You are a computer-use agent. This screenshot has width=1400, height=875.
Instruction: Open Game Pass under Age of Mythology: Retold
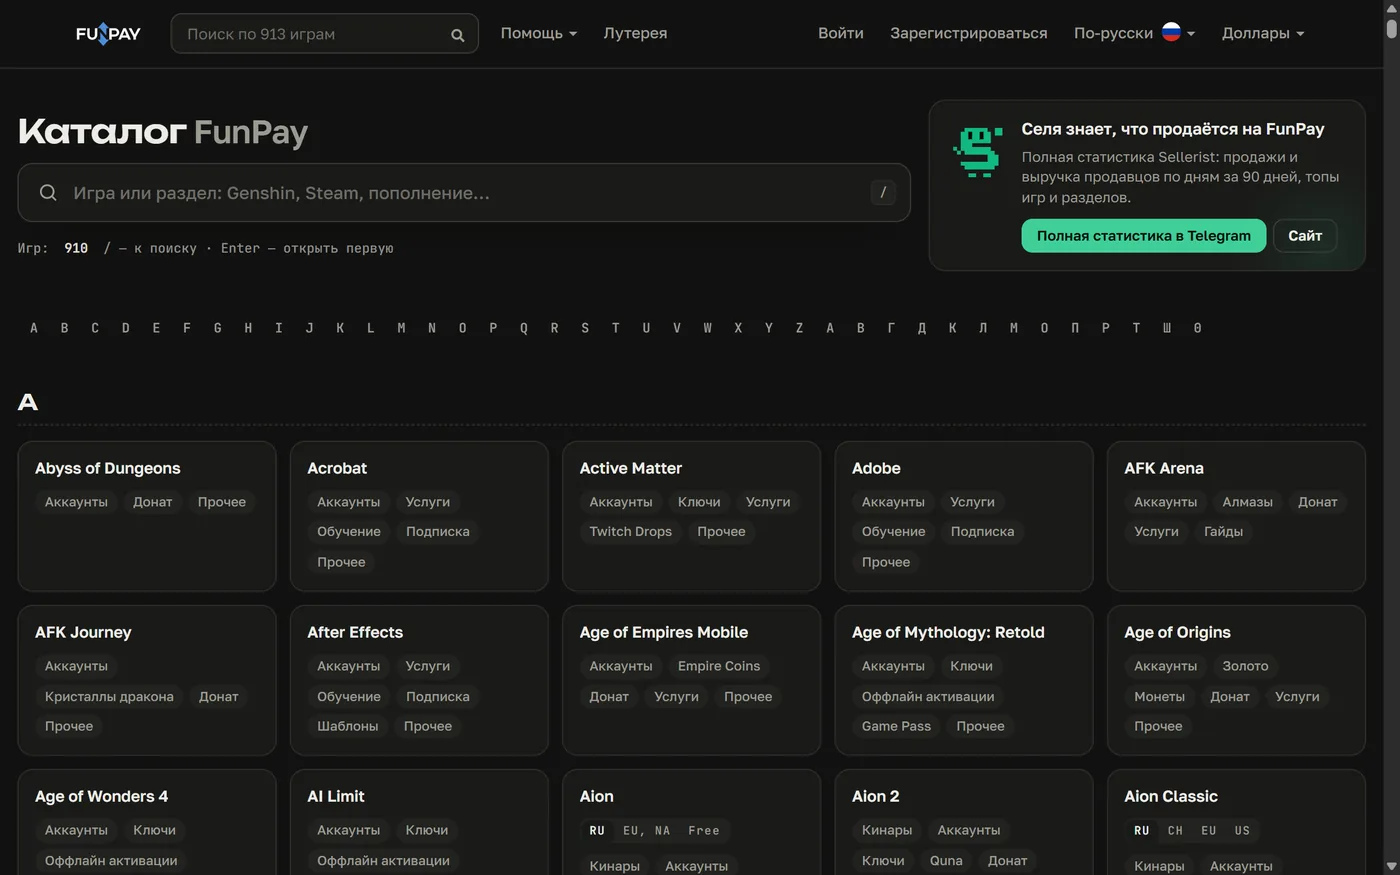click(x=896, y=727)
